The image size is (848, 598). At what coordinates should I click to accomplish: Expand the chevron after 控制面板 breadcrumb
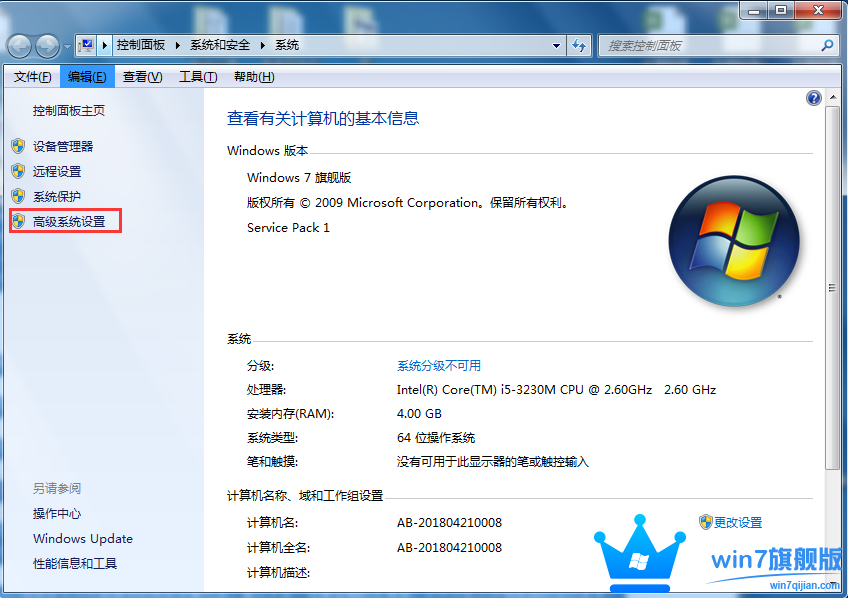(x=177, y=45)
